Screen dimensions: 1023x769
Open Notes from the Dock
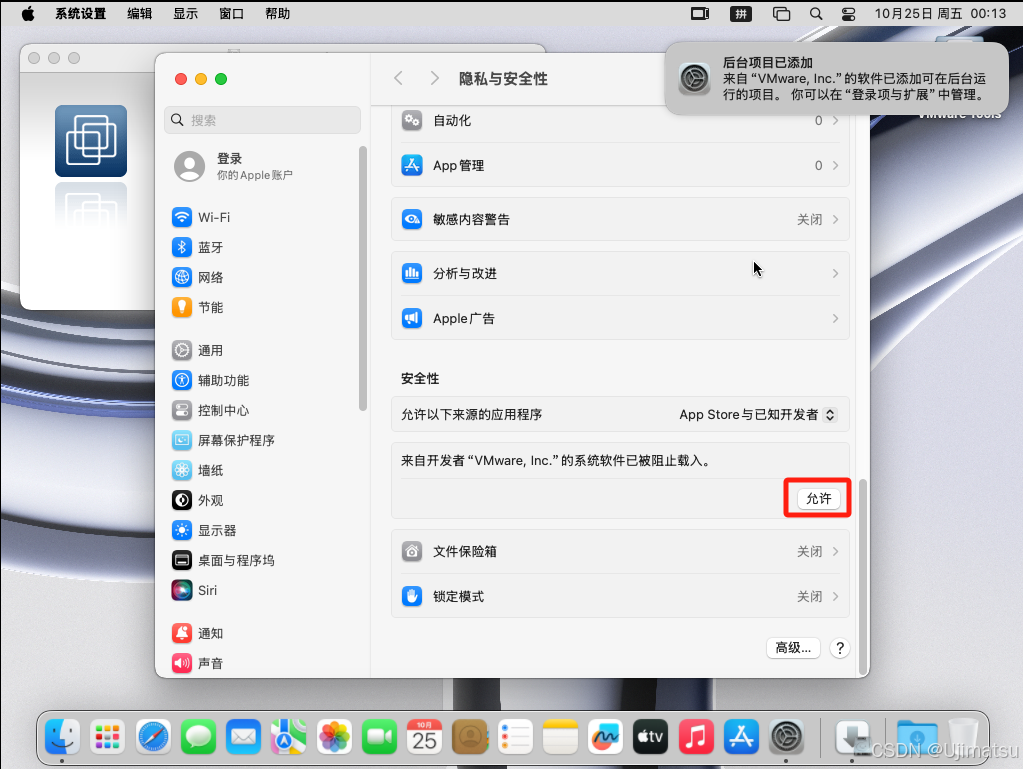tap(560, 737)
